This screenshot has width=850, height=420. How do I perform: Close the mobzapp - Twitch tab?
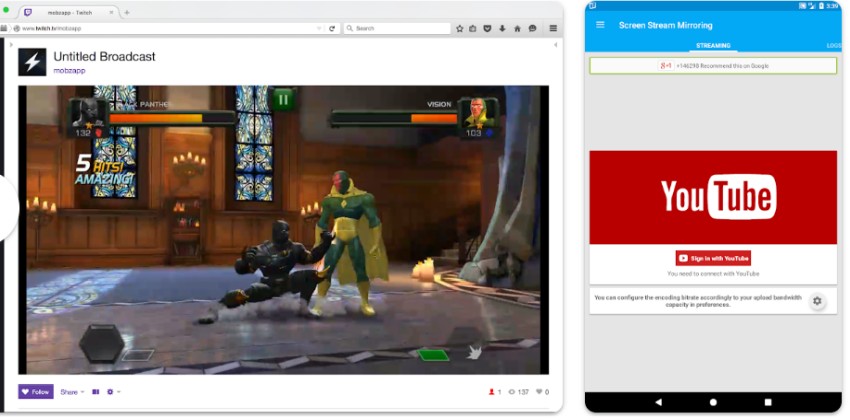(x=113, y=12)
